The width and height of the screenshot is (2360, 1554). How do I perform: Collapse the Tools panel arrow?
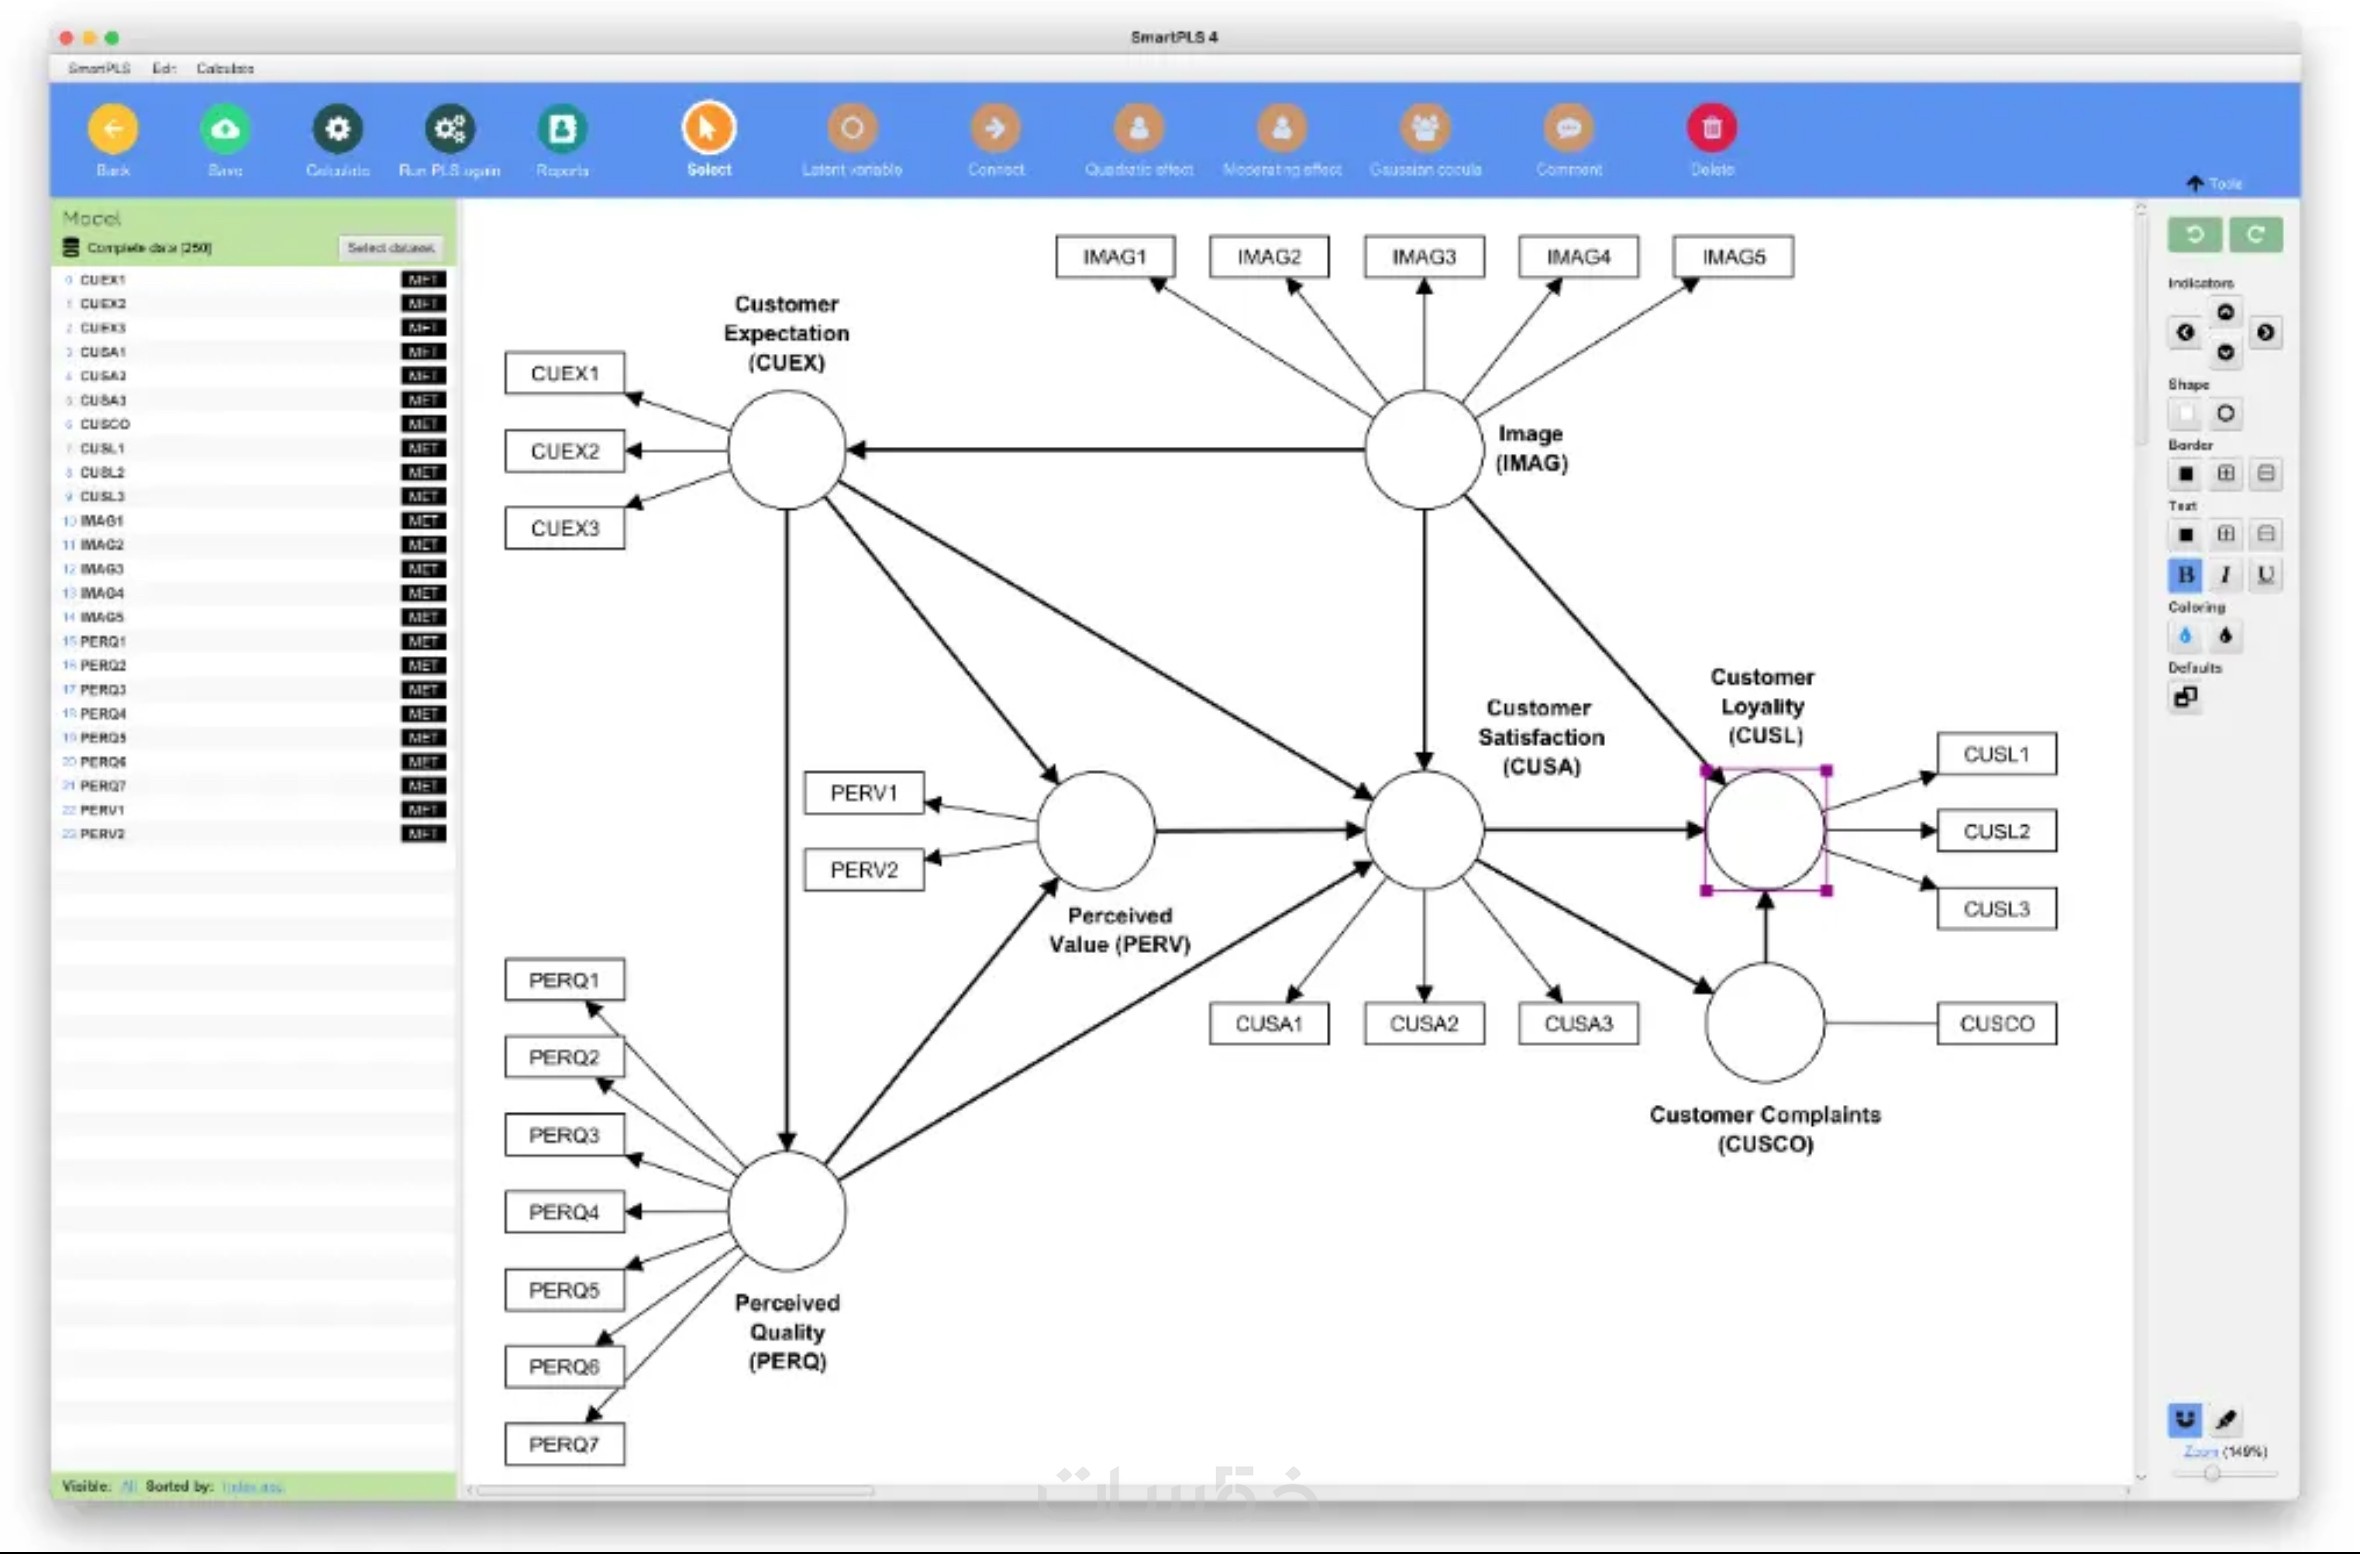(2195, 184)
